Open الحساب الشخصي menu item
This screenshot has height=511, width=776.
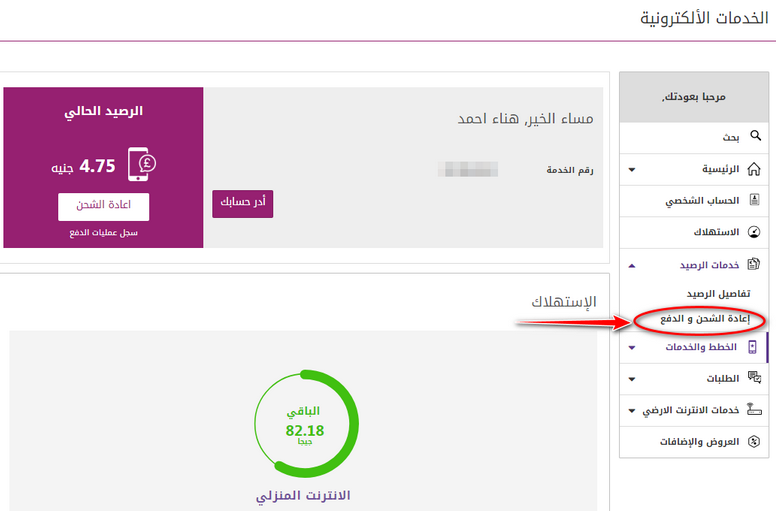(x=694, y=201)
